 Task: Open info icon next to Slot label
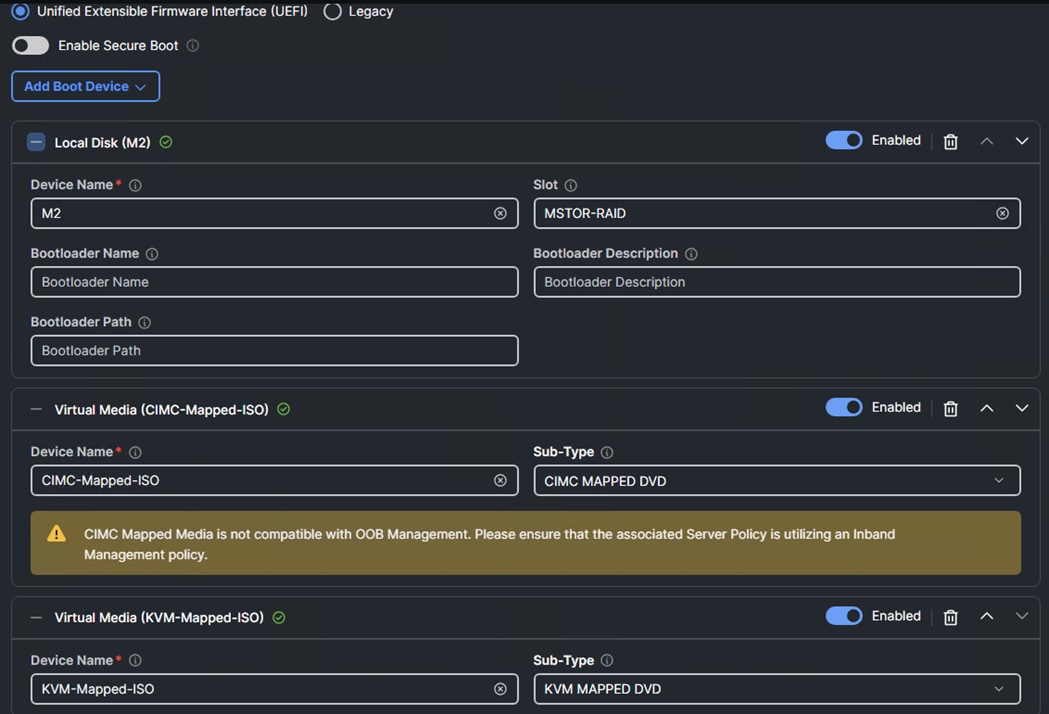pyautogui.click(x=571, y=185)
